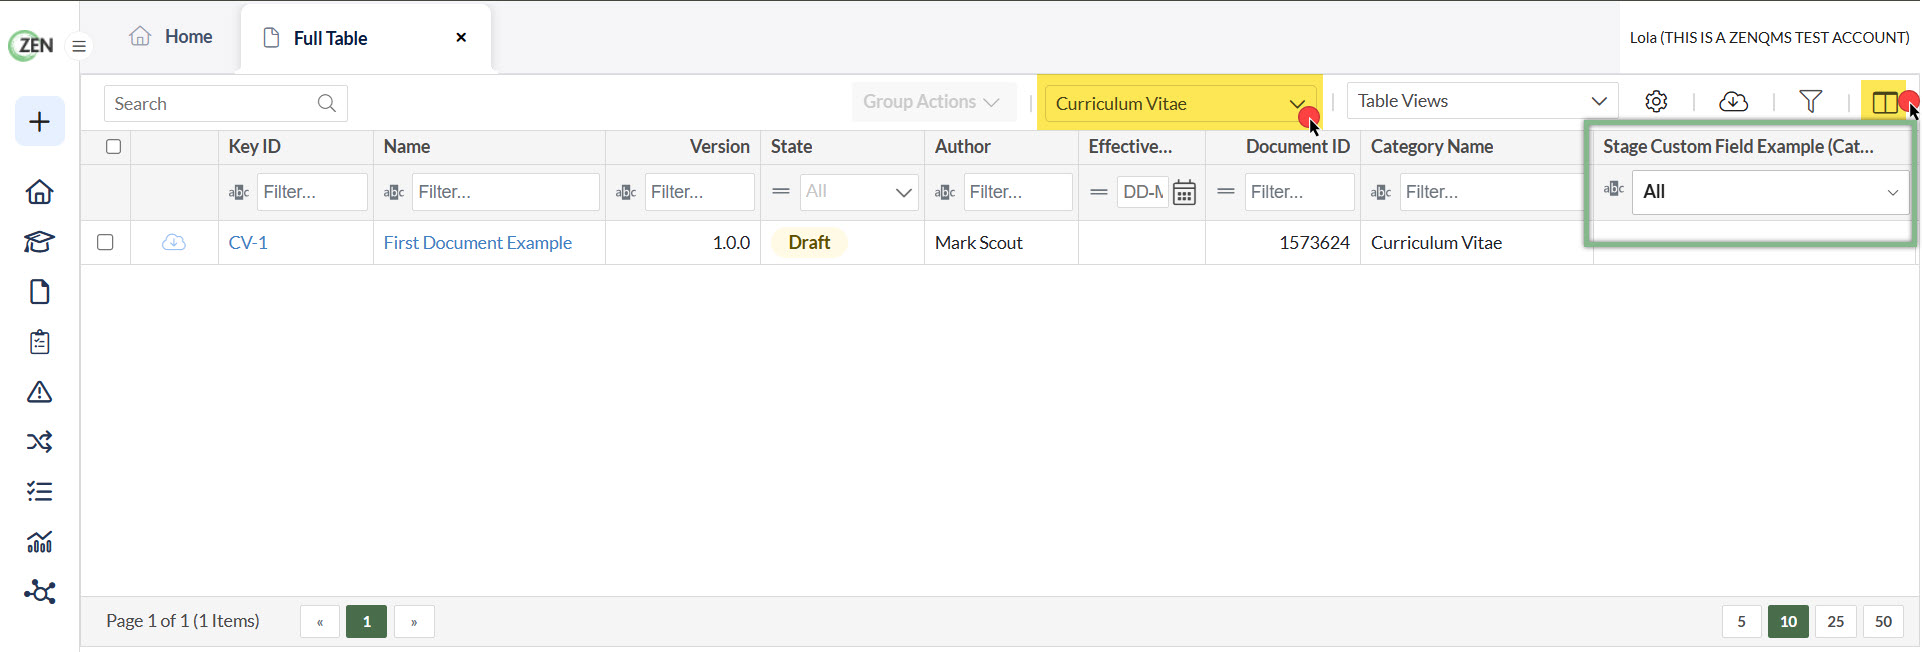The height and width of the screenshot is (652, 1922).
Task: Expand the Group Actions dropdown
Action: point(932,102)
